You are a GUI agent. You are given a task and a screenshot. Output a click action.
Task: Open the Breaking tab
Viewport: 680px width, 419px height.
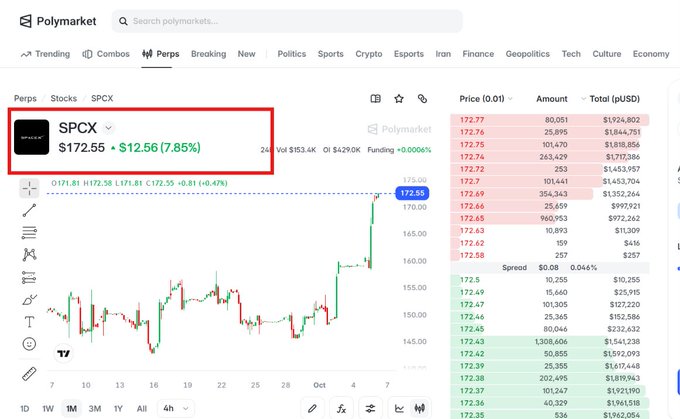pos(209,54)
